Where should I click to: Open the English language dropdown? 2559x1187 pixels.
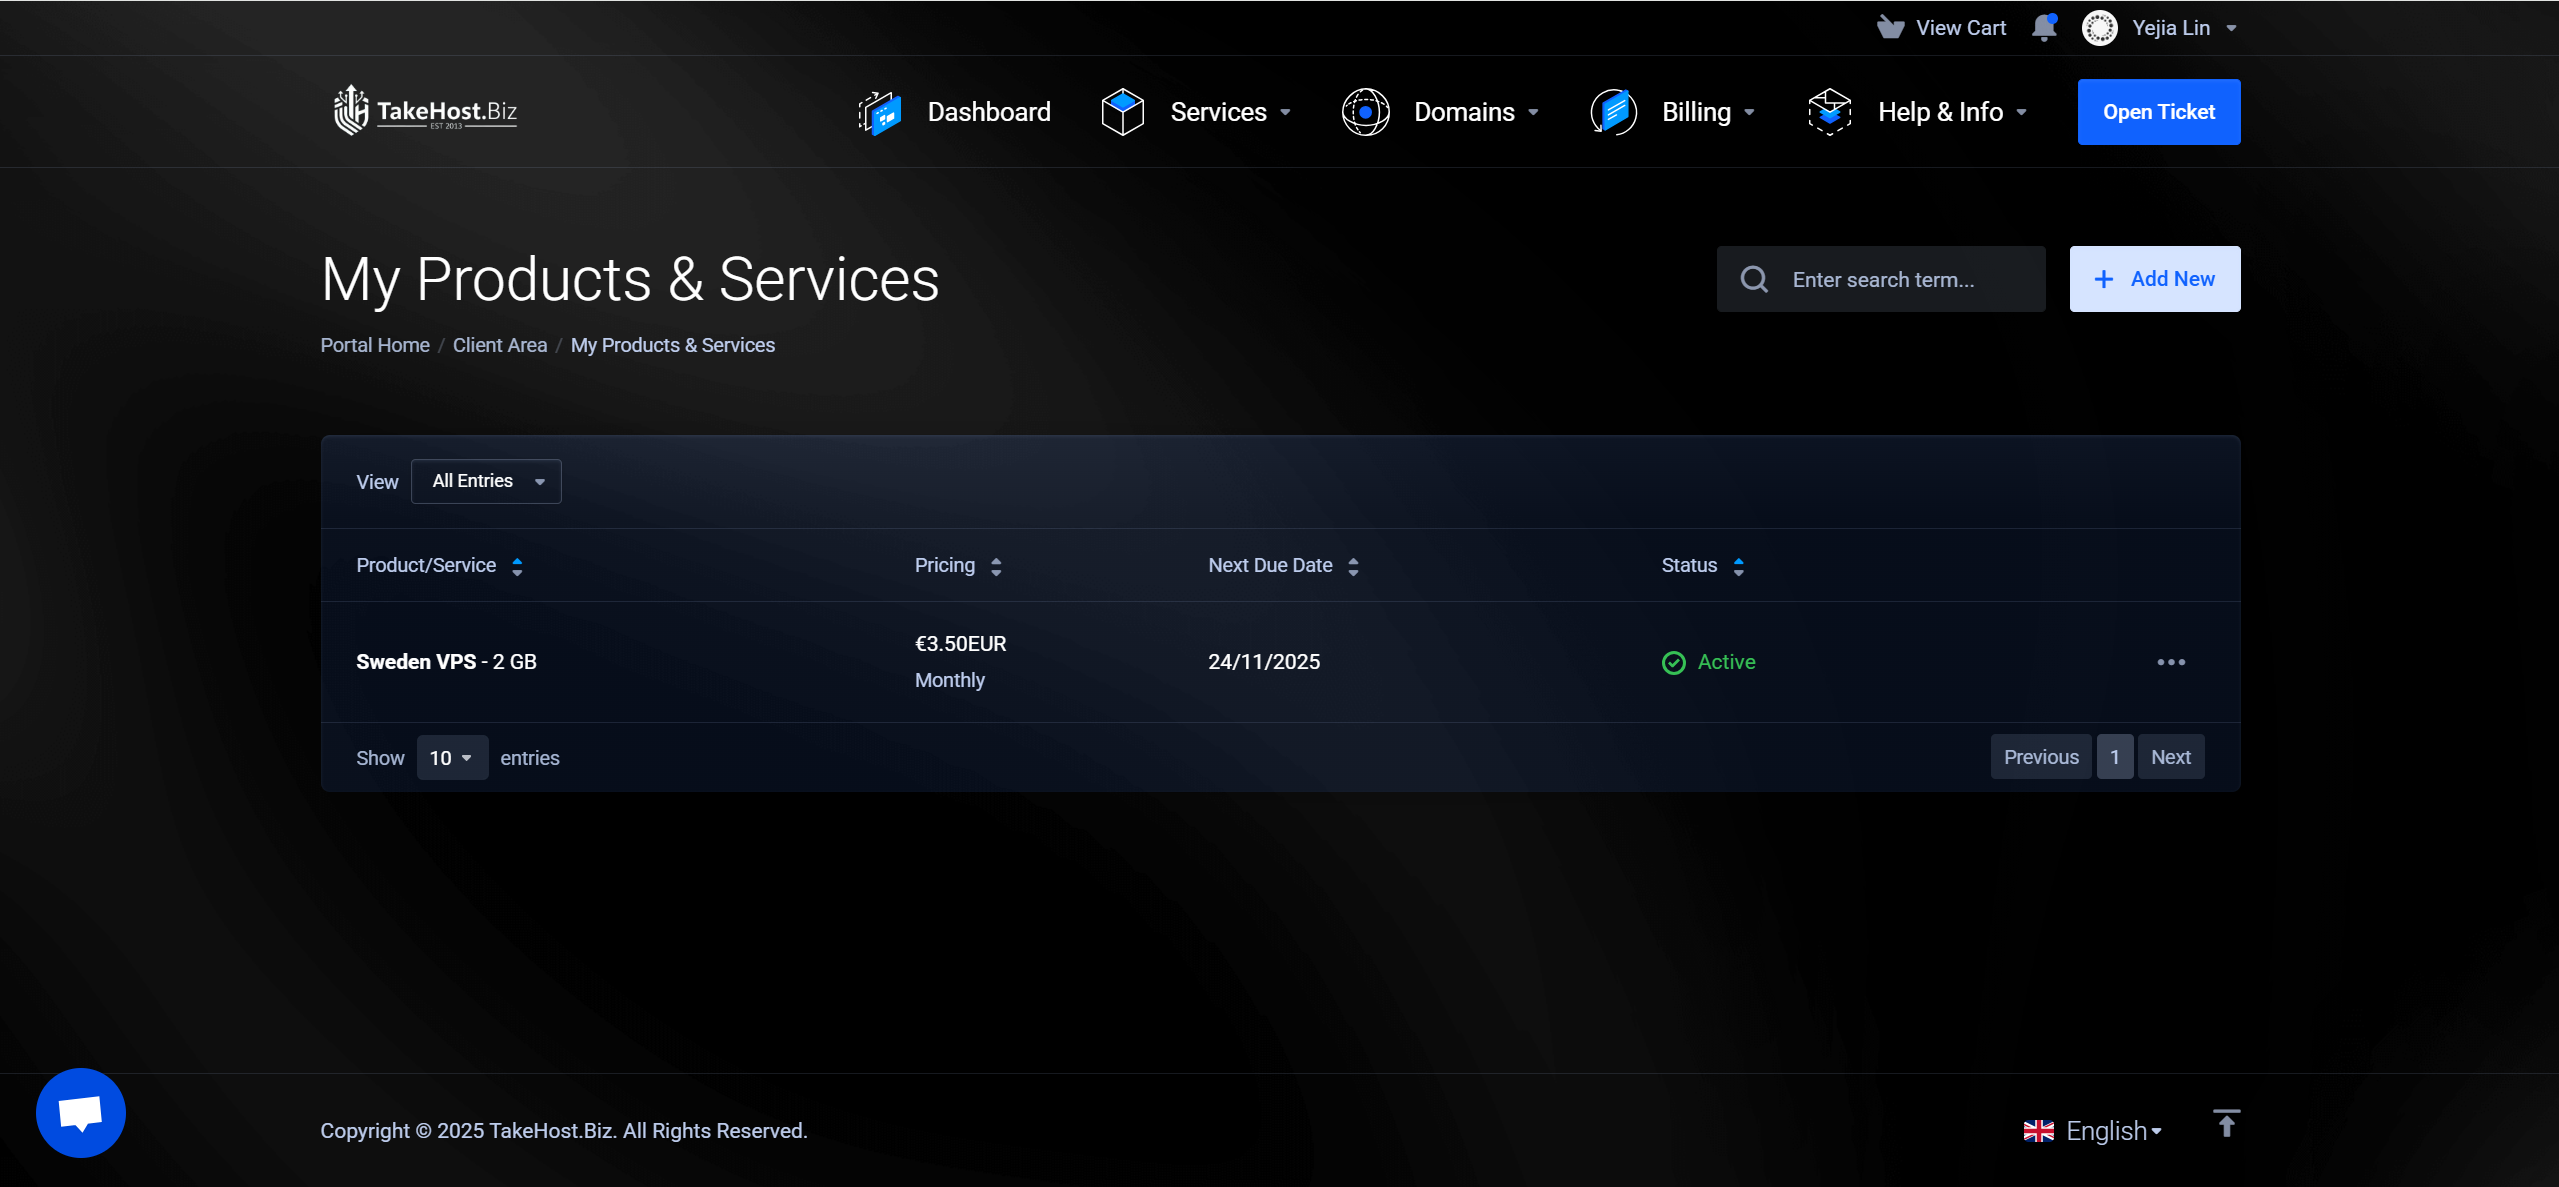pos(2093,1131)
